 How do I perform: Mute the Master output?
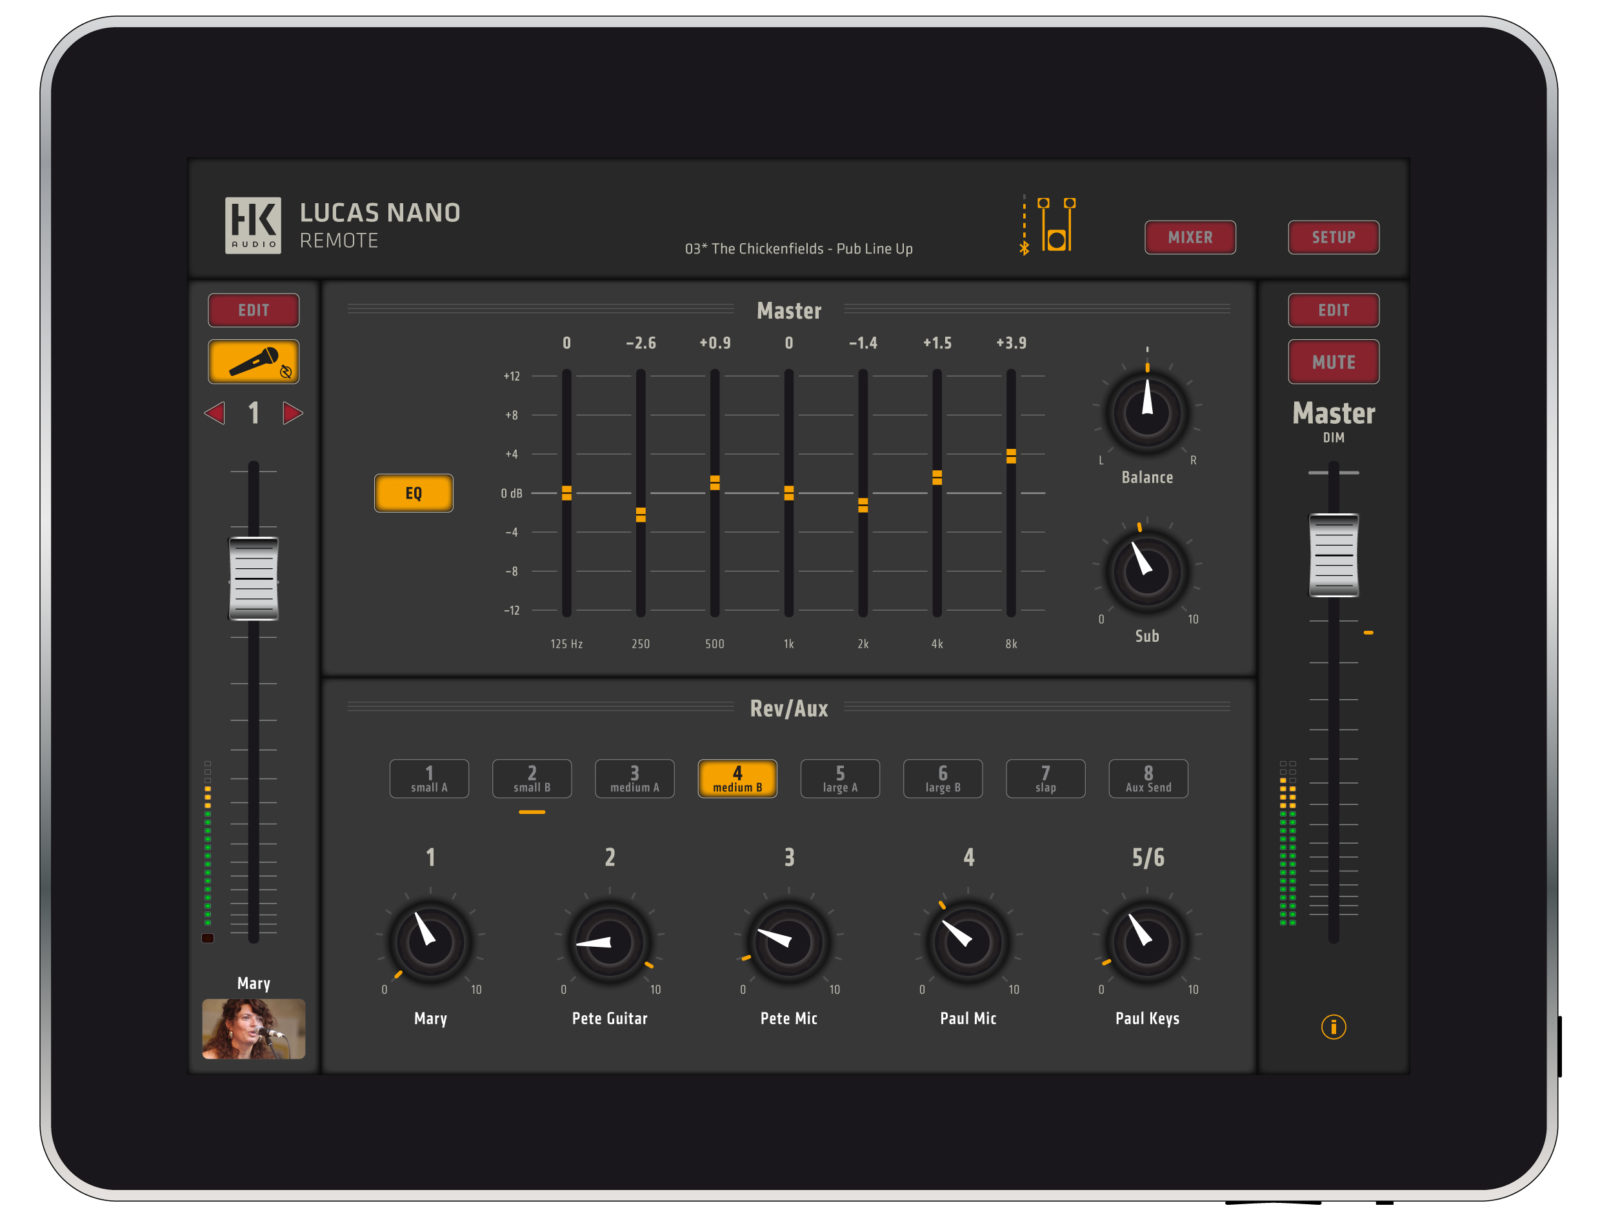click(x=1333, y=362)
